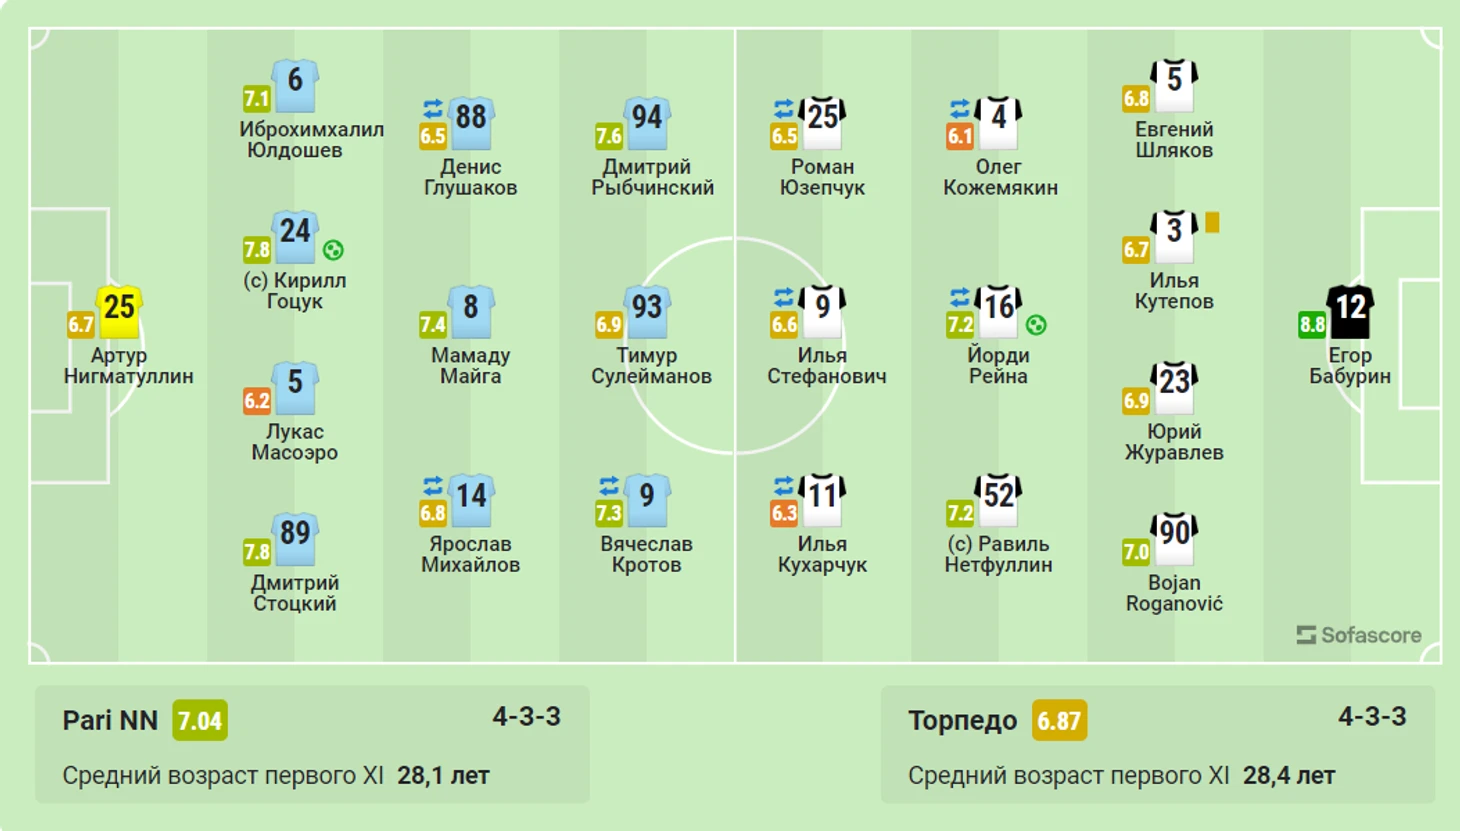
Task: Select player name Мамаду Майга
Action: (x=470, y=366)
